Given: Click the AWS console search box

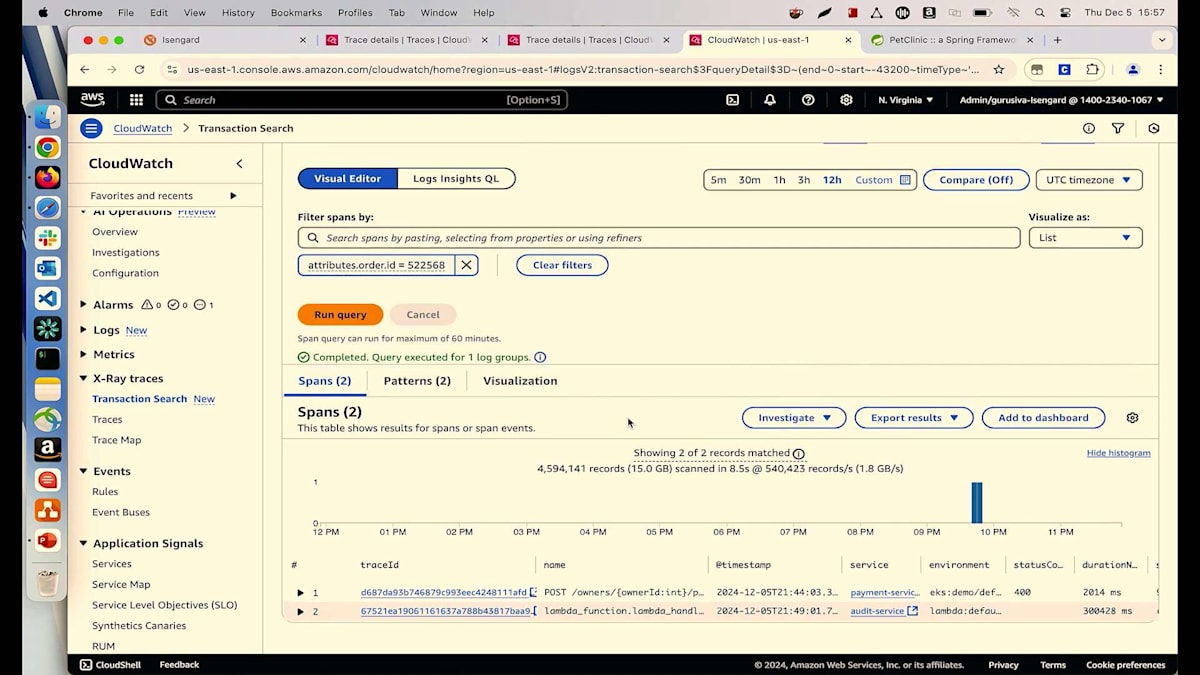Looking at the screenshot, I should (x=362, y=100).
